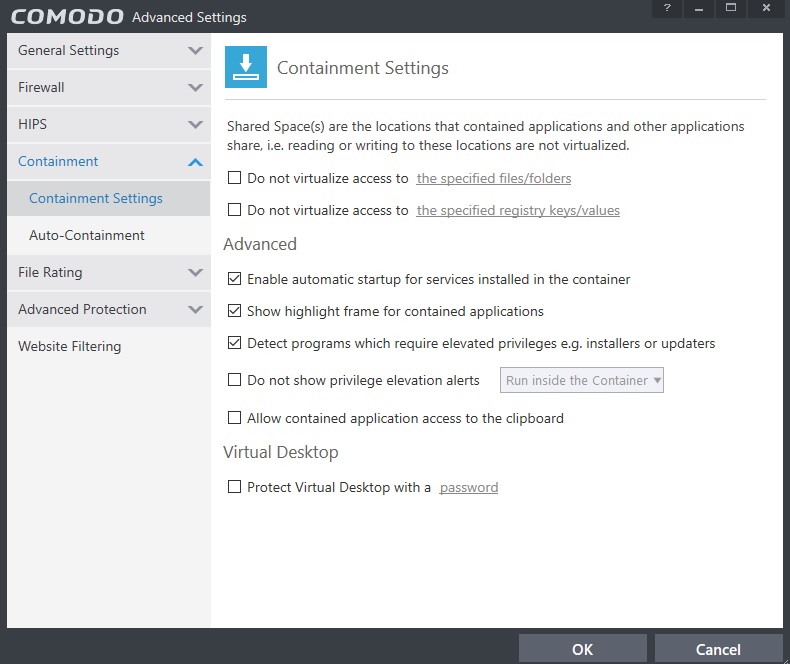Viewport: 790px width, 664px height.
Task: Click the password link
Action: click(x=469, y=488)
